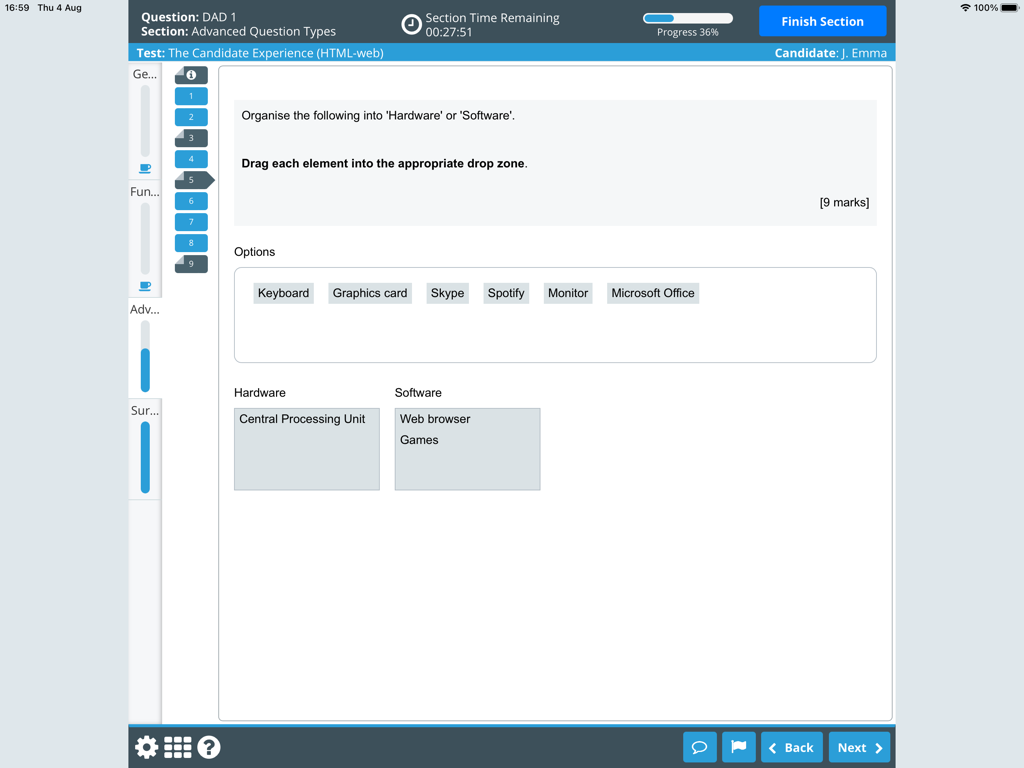Switch to question 1 in the sidebar
This screenshot has height=768, width=1024.
[191, 95]
